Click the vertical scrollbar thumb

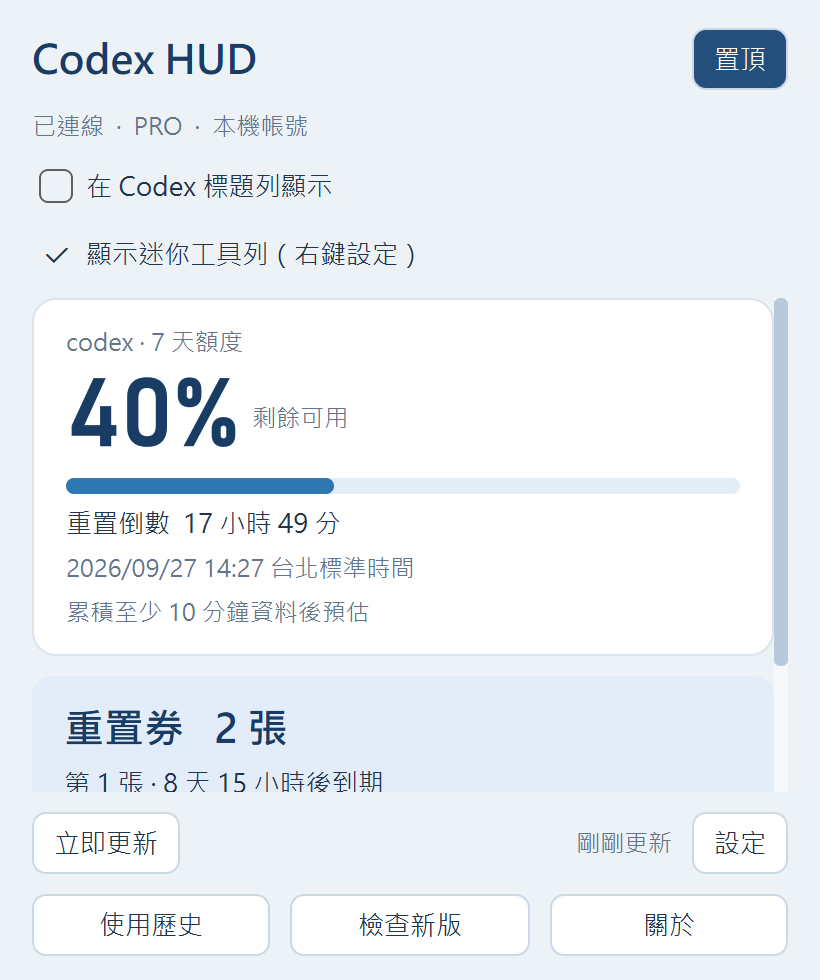pos(781,482)
